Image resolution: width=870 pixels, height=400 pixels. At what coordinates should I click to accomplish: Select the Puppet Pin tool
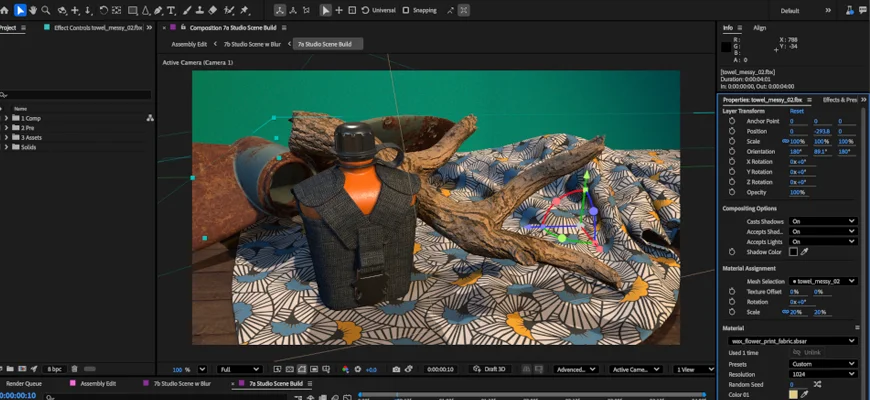click(x=244, y=10)
